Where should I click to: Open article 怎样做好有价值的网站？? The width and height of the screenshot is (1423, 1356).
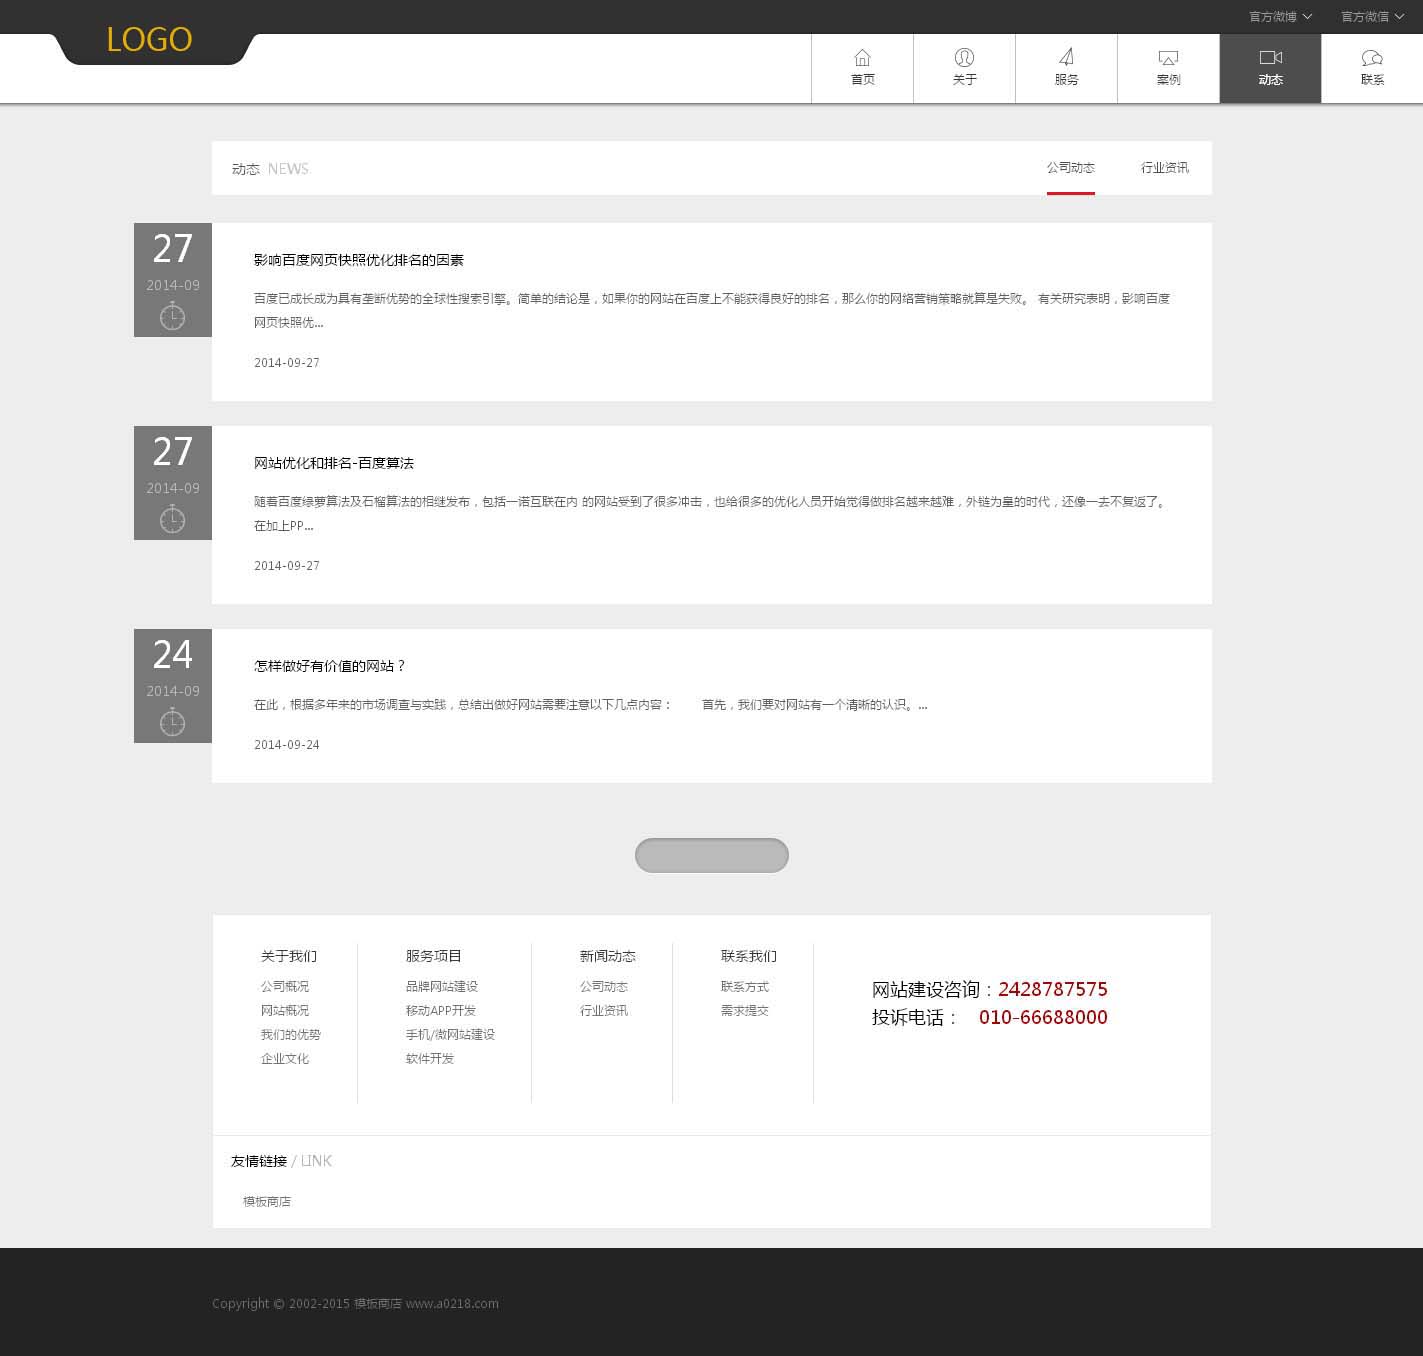(329, 666)
